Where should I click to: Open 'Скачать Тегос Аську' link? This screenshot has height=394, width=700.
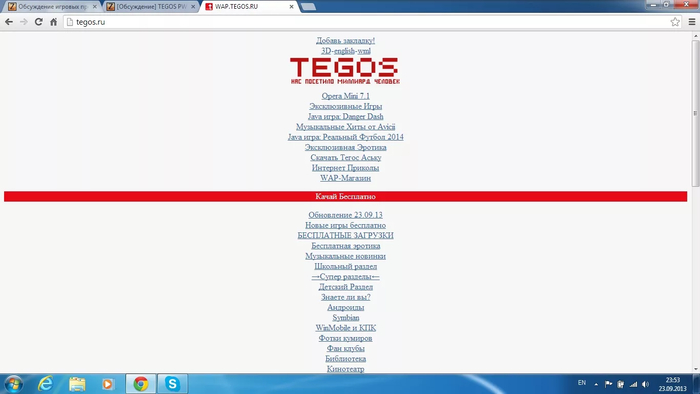[346, 158]
